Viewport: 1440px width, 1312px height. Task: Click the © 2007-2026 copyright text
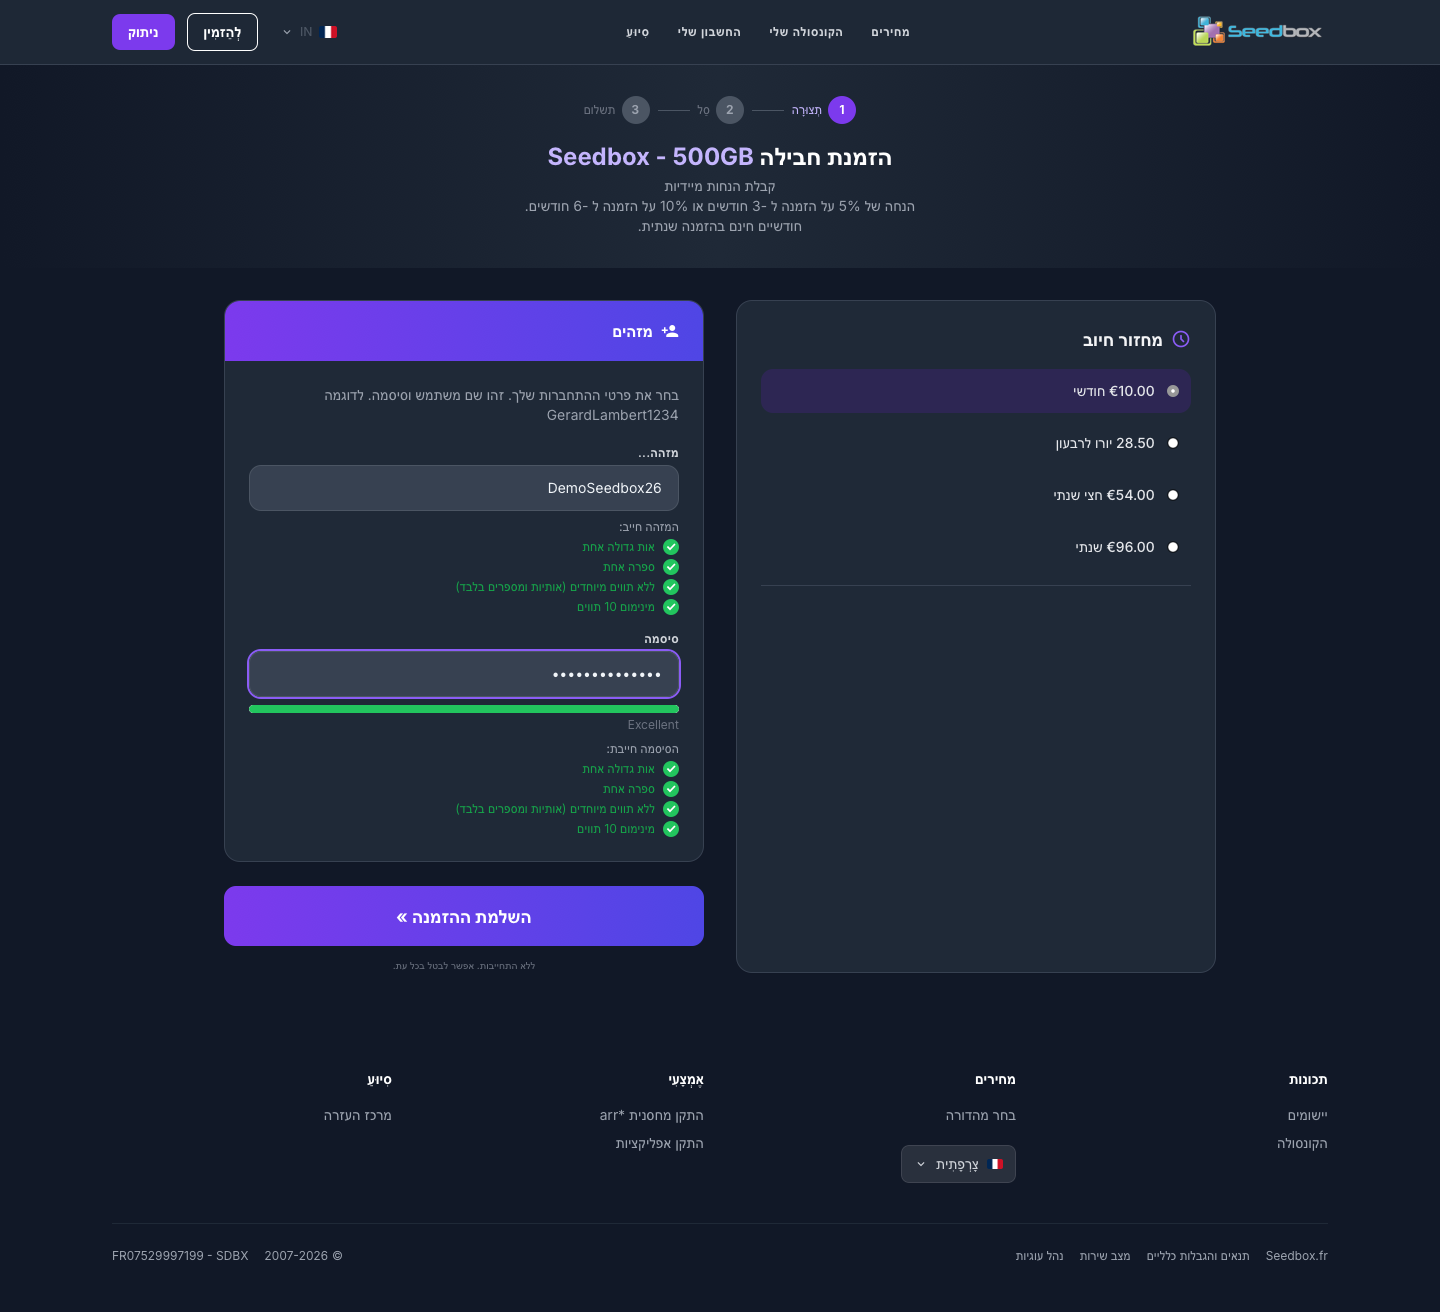coord(304,1256)
